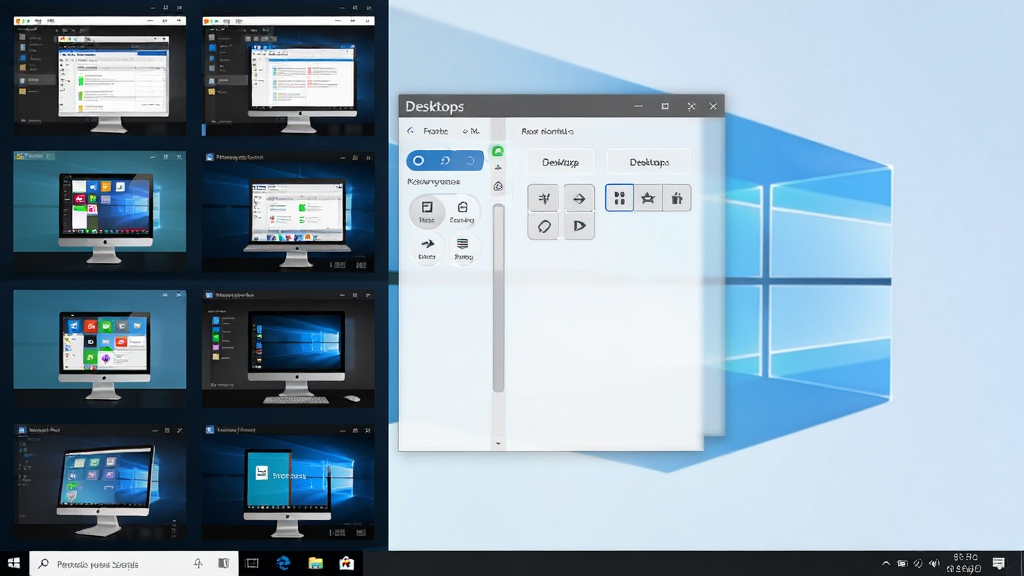
Task: Click the taskbar clock
Action: [x=965, y=563]
